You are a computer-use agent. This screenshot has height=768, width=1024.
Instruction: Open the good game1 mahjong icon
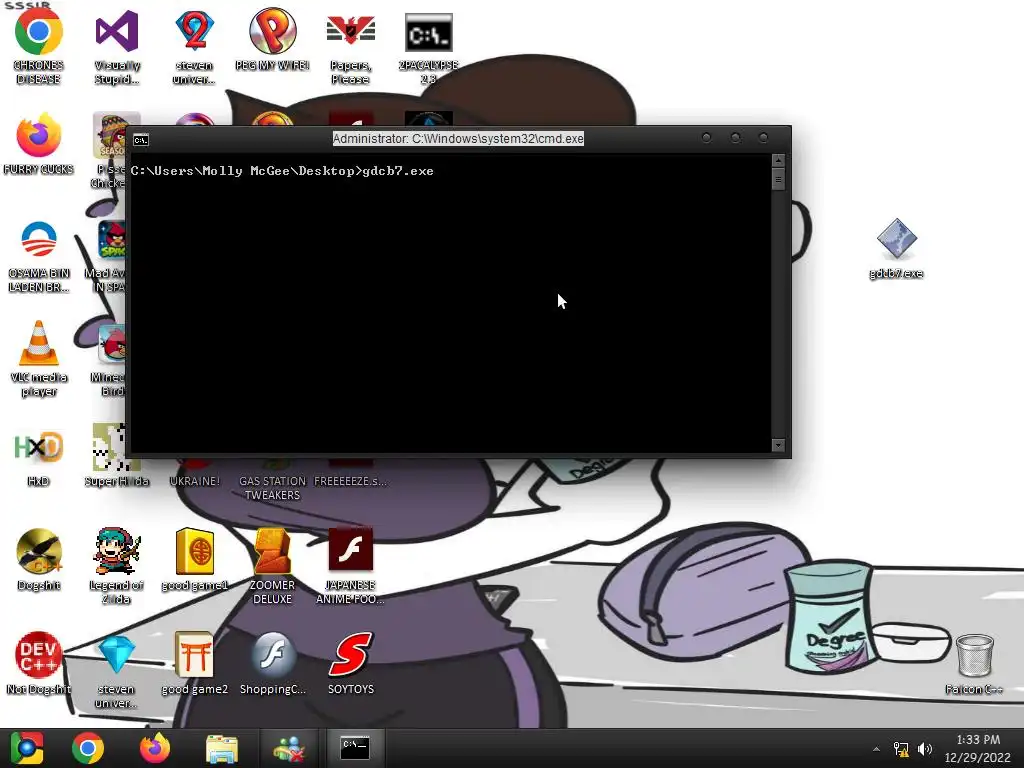pos(194,560)
